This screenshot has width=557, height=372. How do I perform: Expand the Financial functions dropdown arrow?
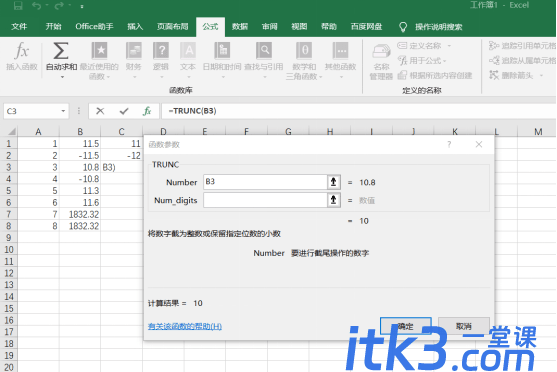tap(135, 77)
